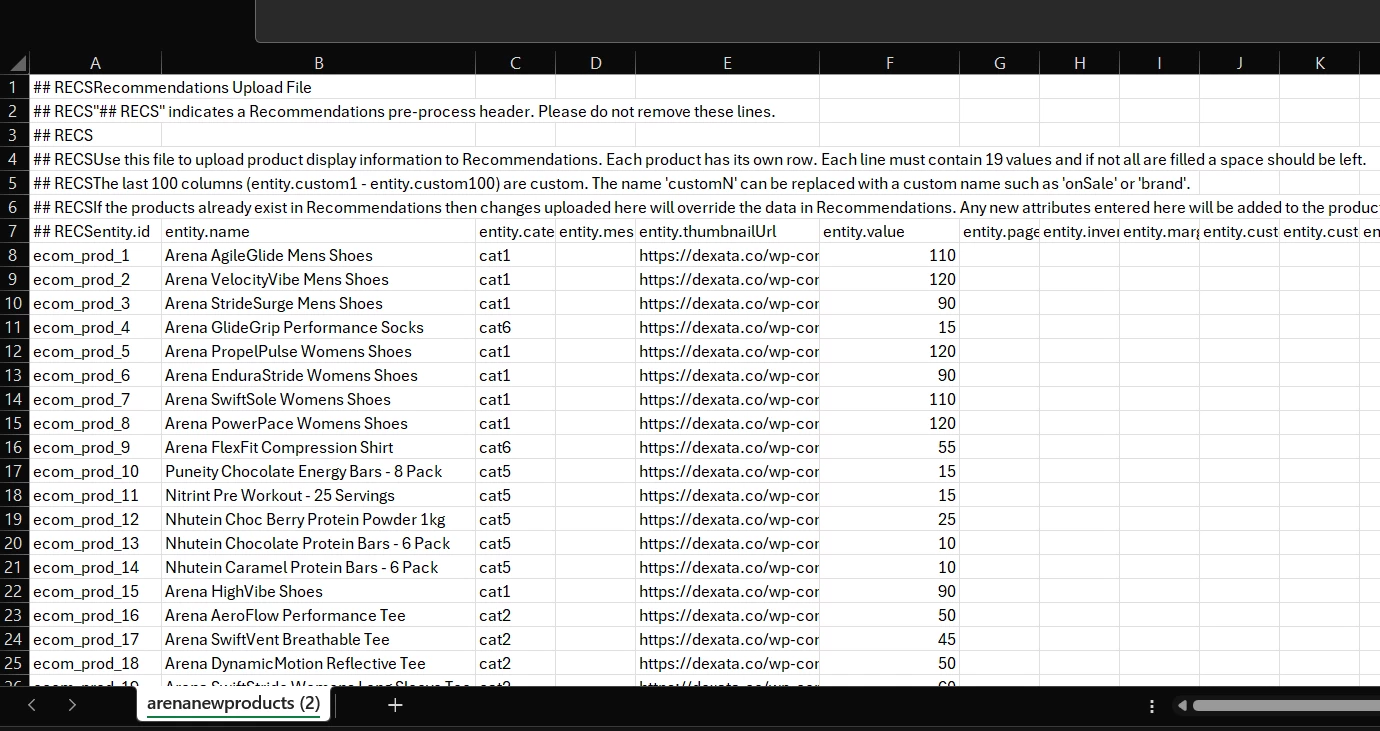Select cell 'Arena FlexFit Compression Shirt'

318,447
